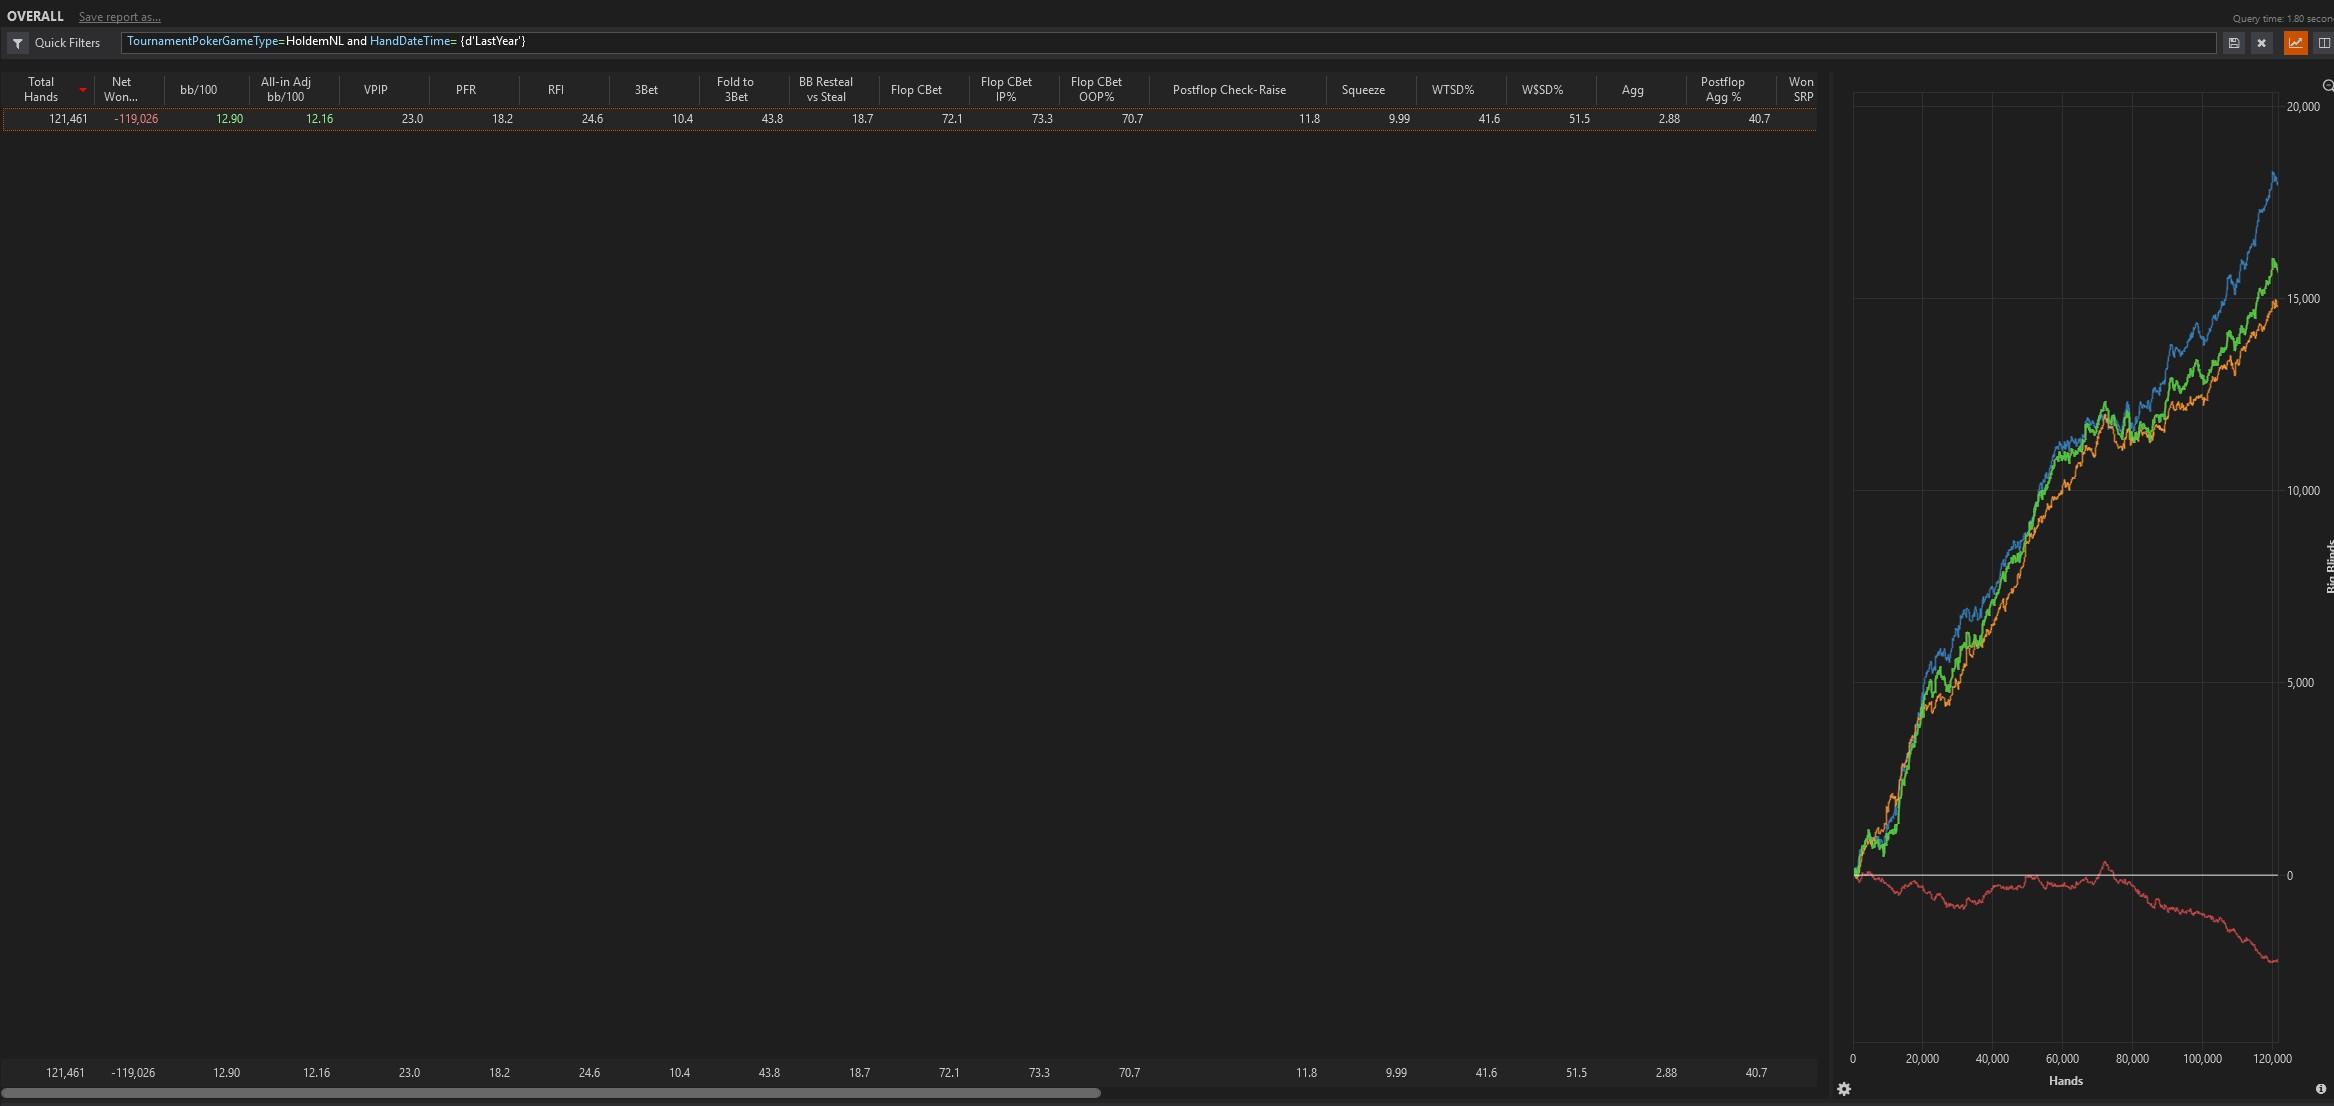Screen dimensions: 2334x1106
Task: Click the Total Hands sort arrow
Action: [82, 90]
